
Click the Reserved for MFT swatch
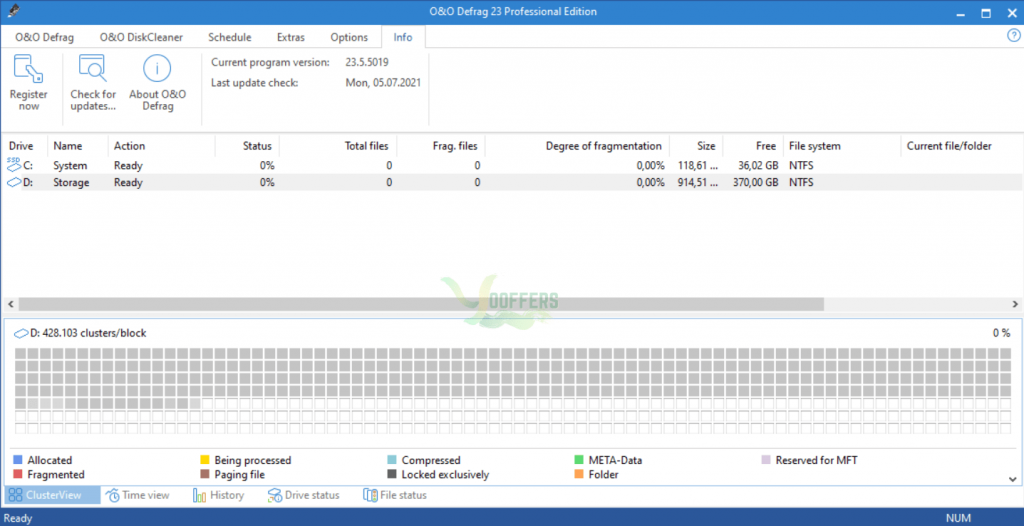point(766,460)
